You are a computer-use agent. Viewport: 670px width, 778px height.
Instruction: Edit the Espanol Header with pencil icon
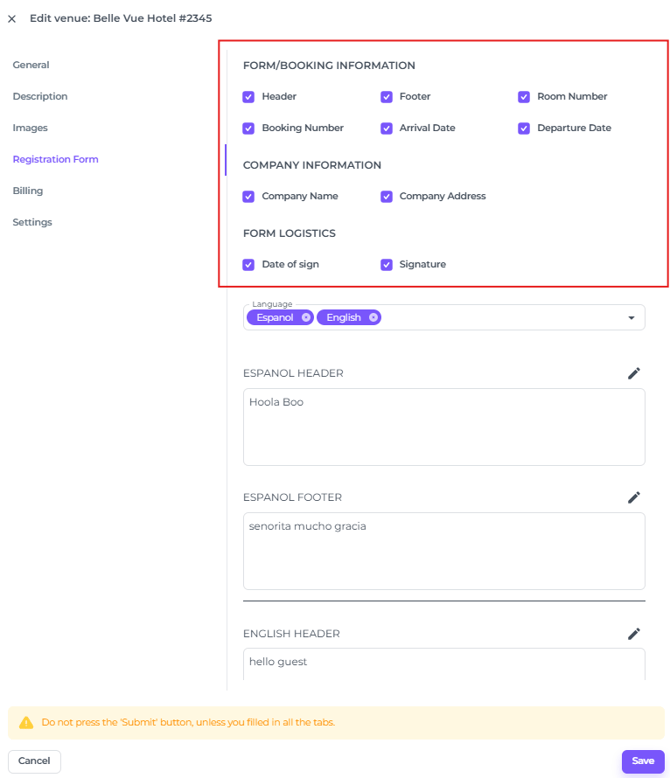(x=633, y=373)
